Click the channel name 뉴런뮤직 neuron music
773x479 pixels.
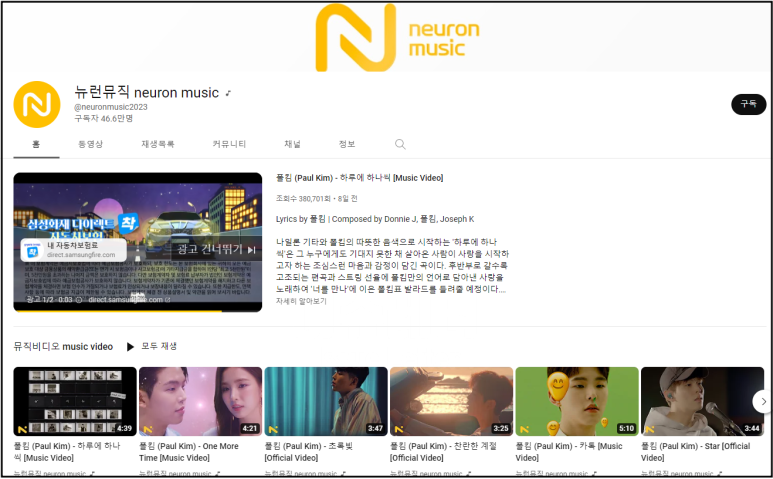[146, 92]
